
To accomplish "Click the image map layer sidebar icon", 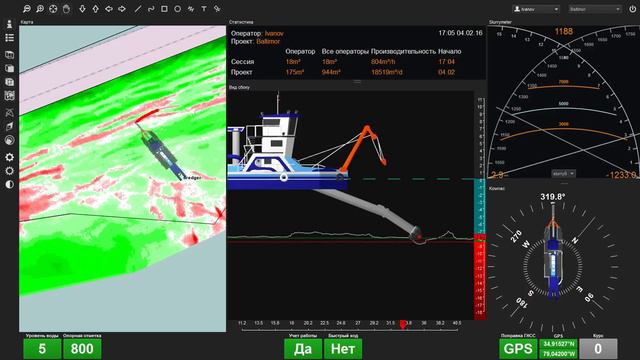I will 9,96.
